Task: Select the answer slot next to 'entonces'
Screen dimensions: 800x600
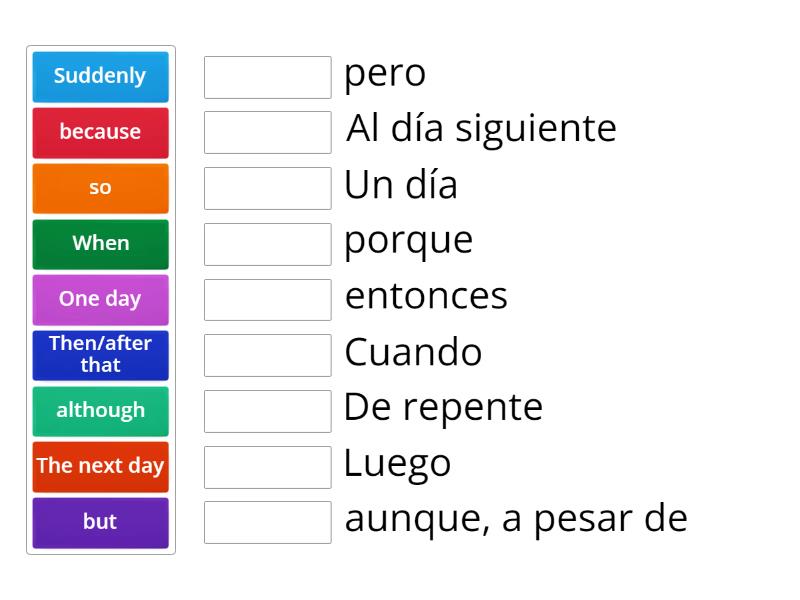Action: click(267, 299)
